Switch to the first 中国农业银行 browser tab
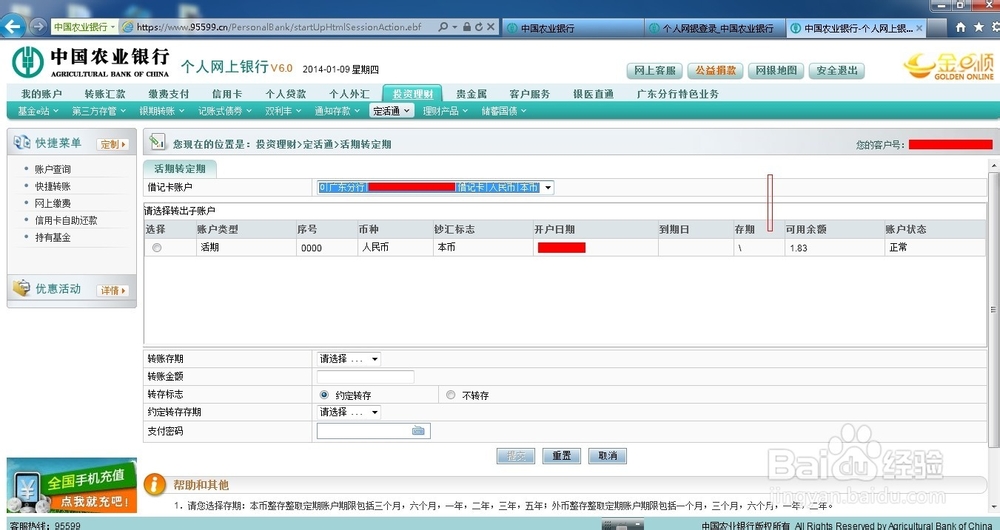This screenshot has width=1000, height=530. [573, 28]
